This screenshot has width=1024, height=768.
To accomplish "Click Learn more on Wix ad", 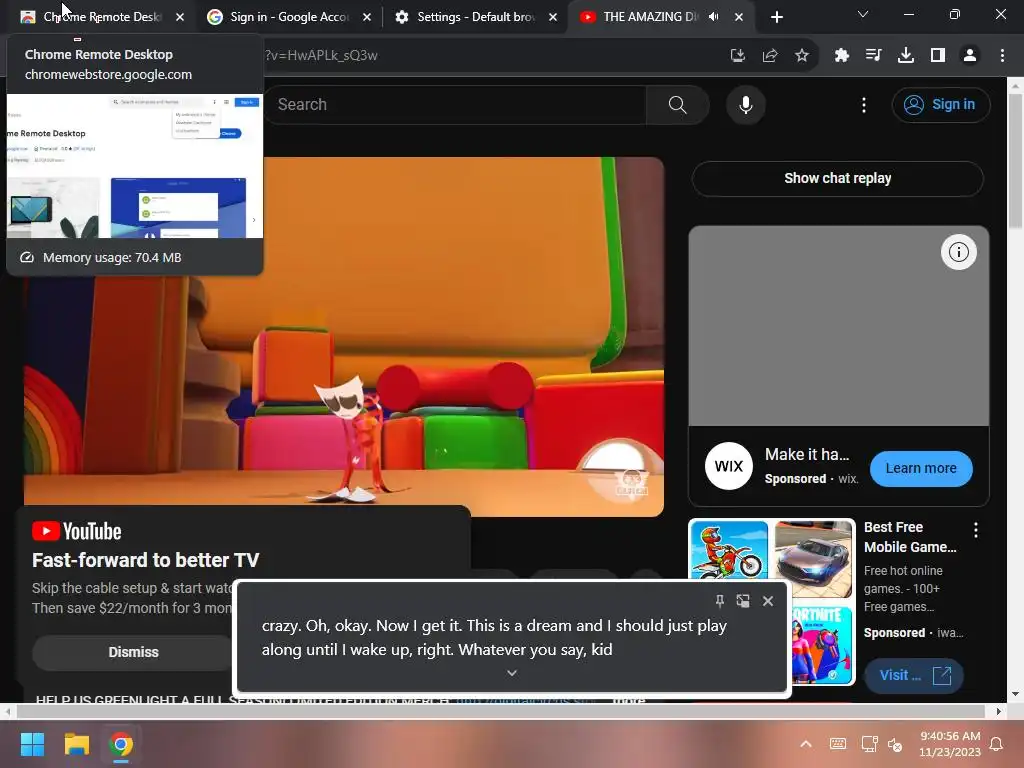I will (x=921, y=468).
